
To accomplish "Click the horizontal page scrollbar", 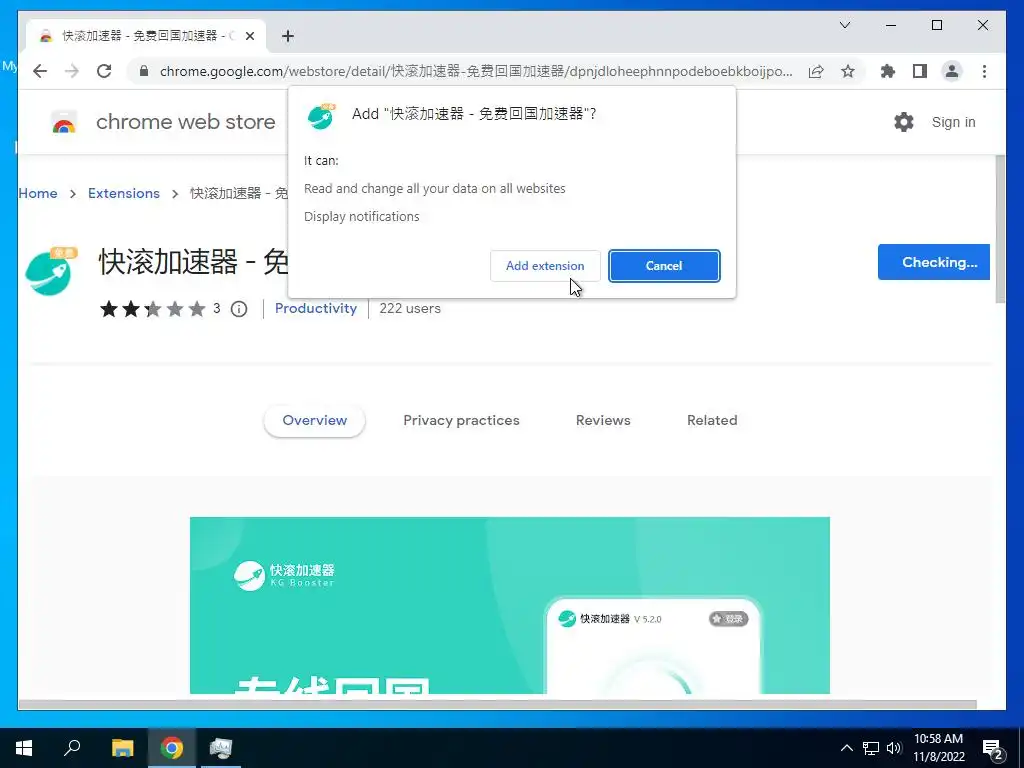I will click(497, 705).
